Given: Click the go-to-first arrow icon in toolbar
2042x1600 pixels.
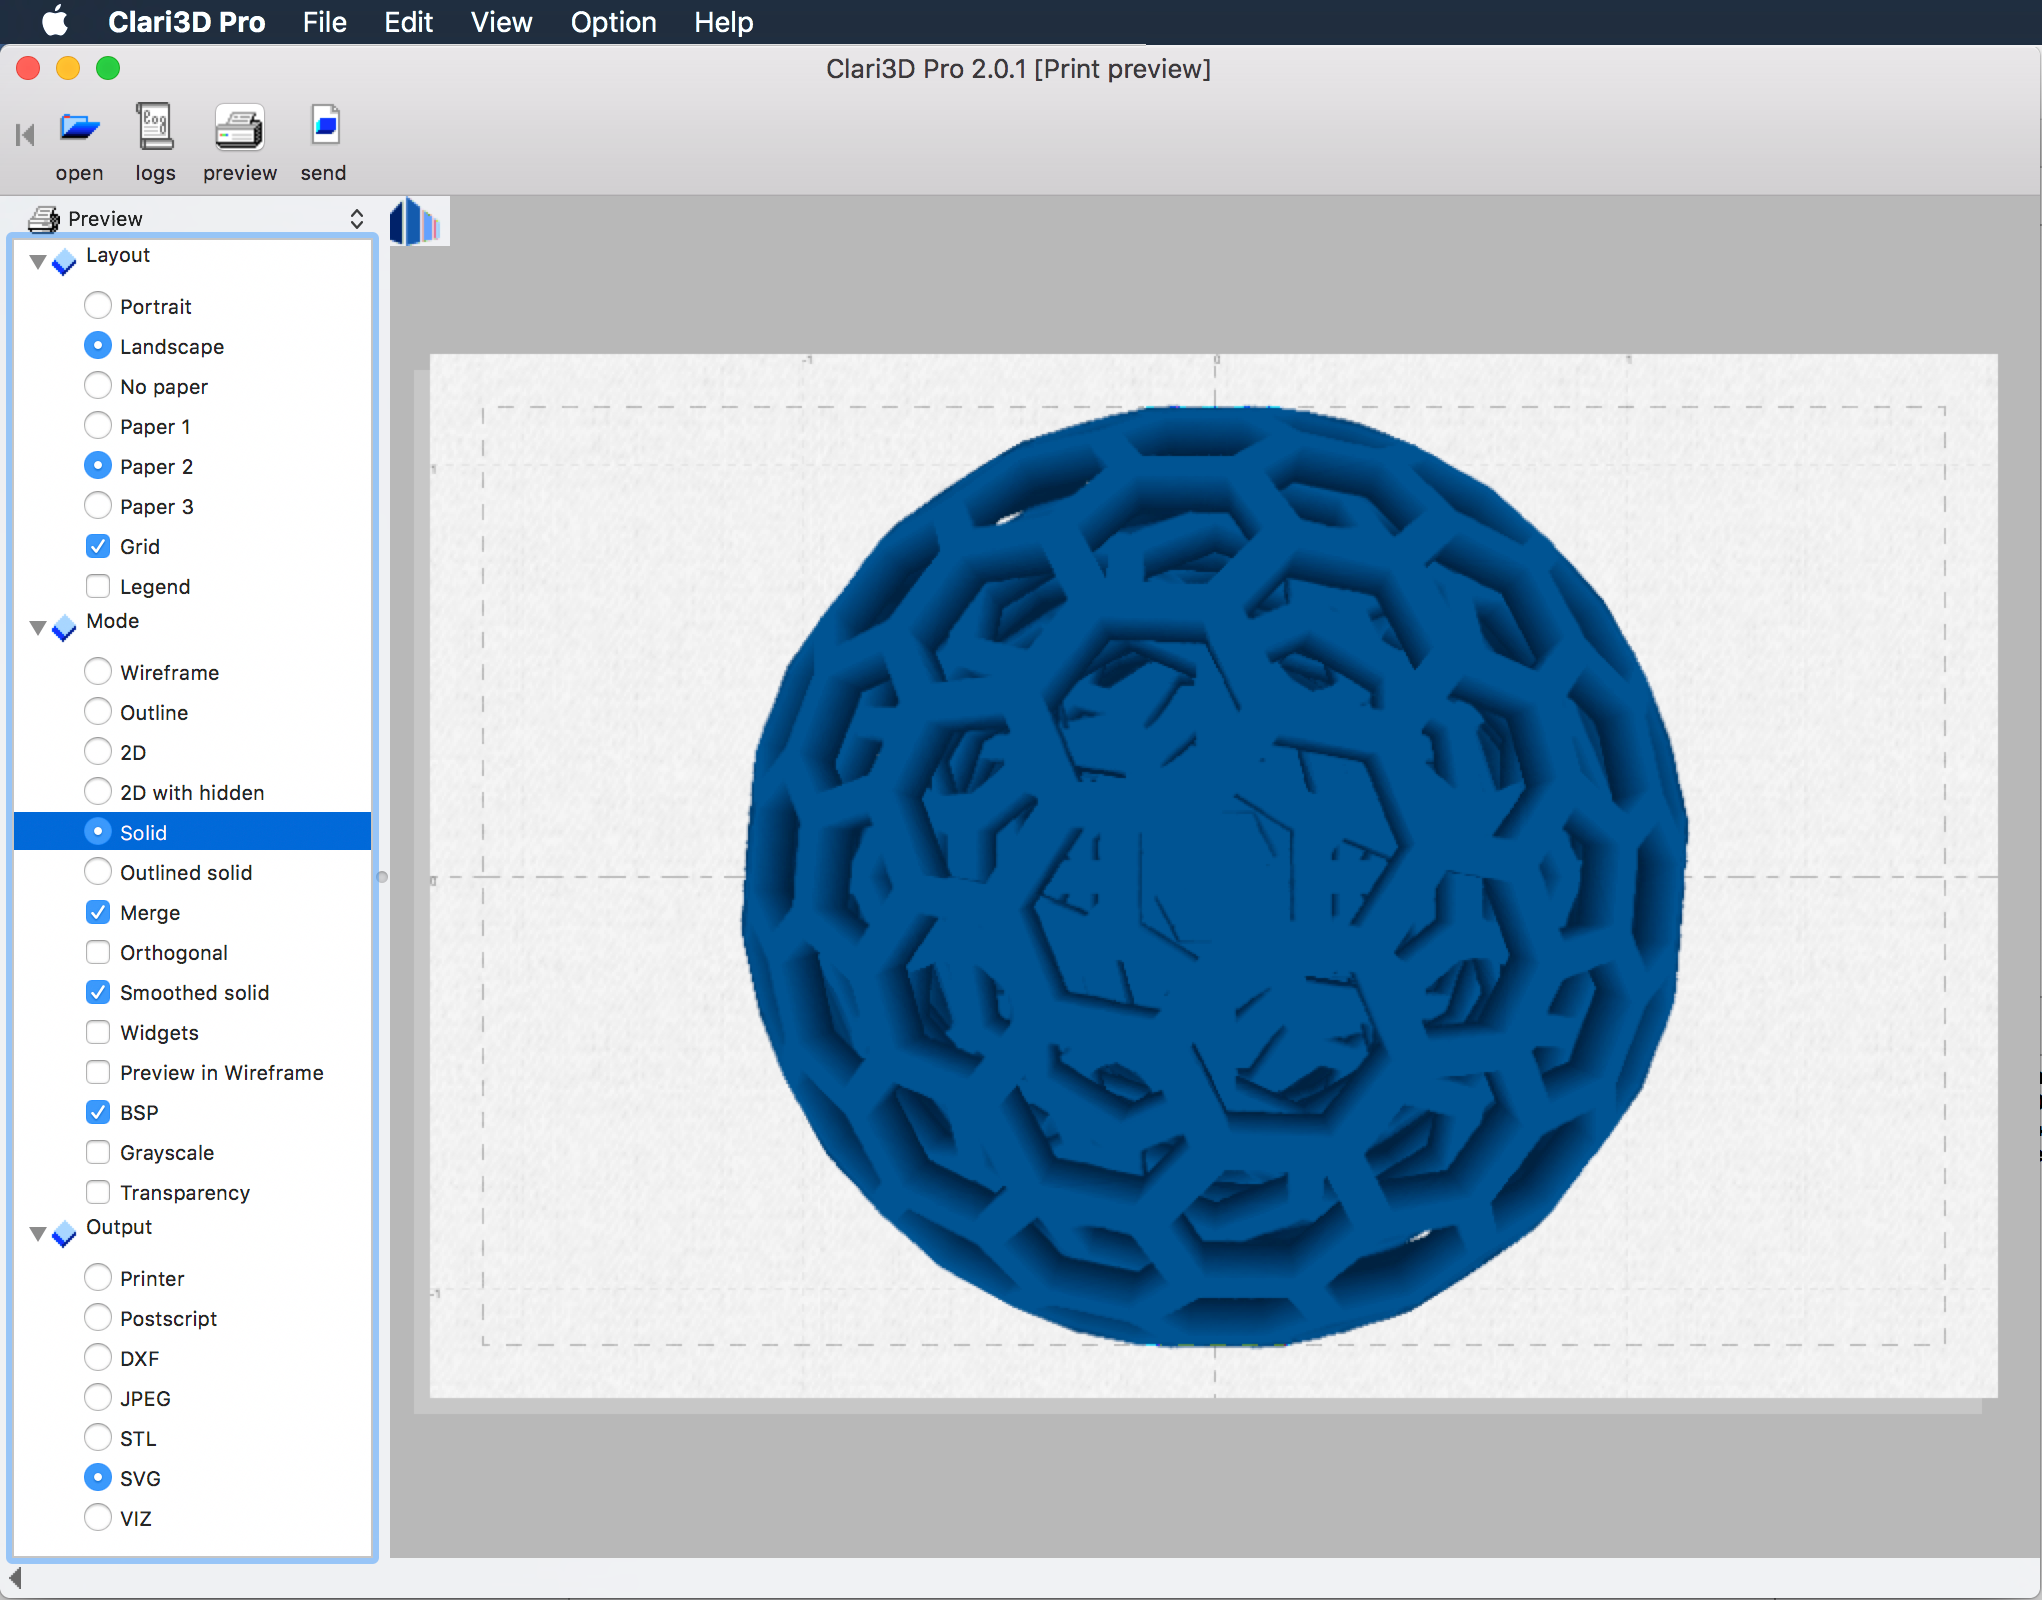Looking at the screenshot, I should click(x=25, y=134).
